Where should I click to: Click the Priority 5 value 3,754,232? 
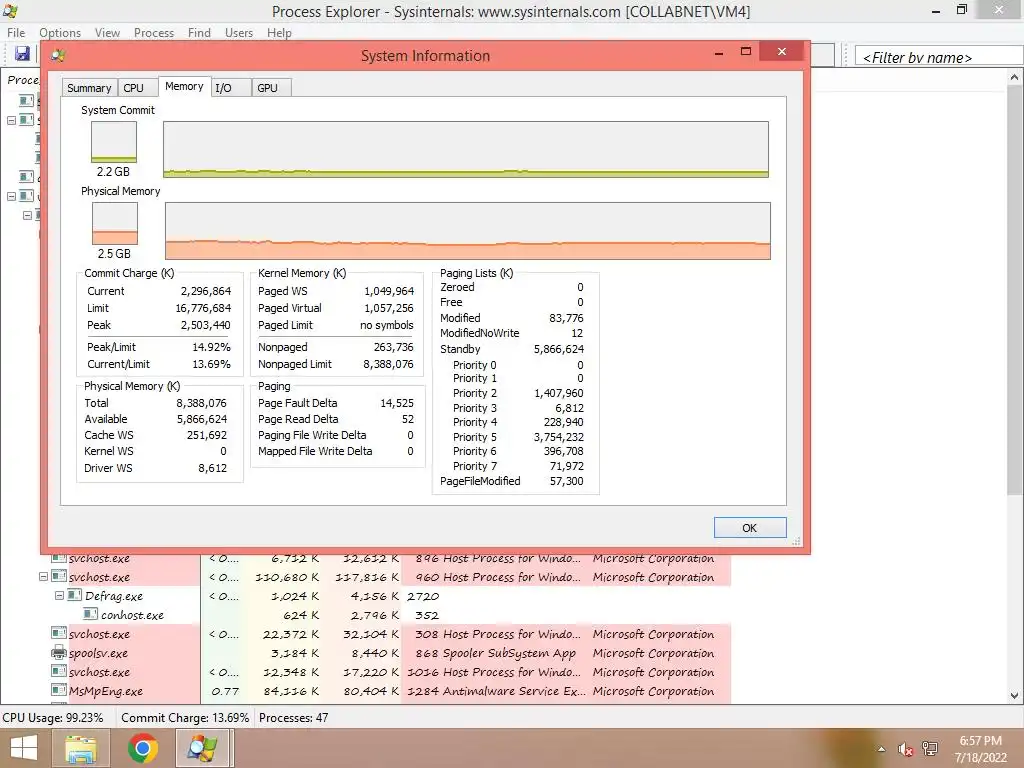(559, 437)
